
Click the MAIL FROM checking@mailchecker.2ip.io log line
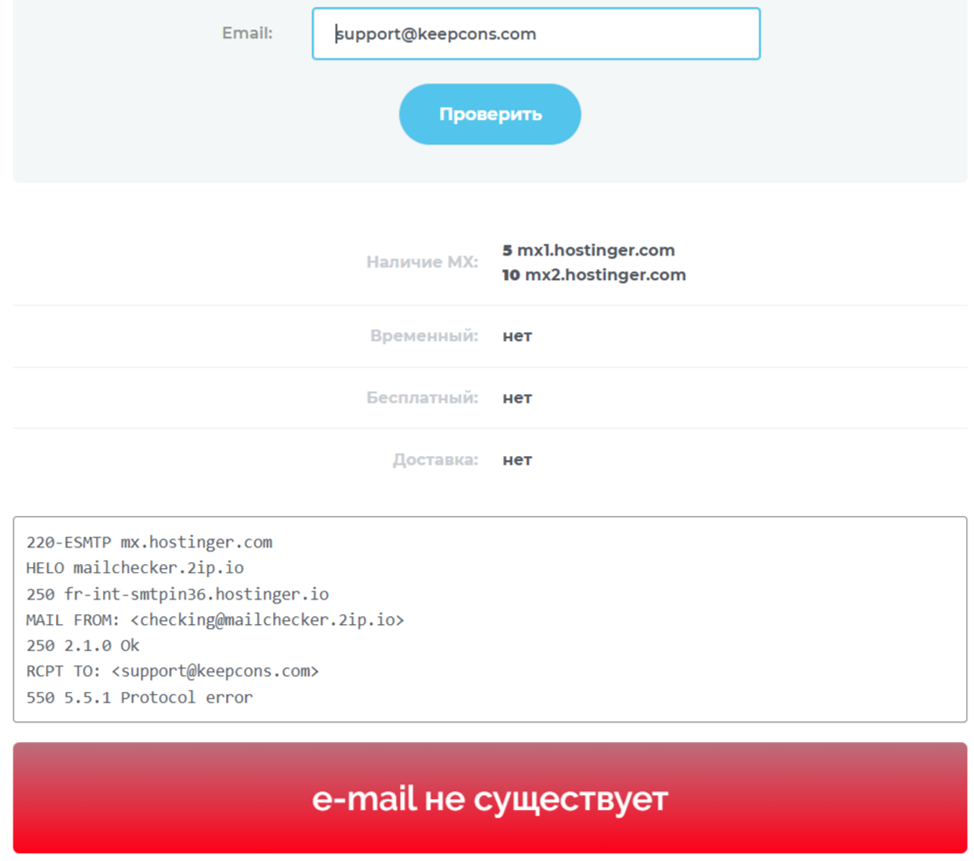tap(215, 620)
